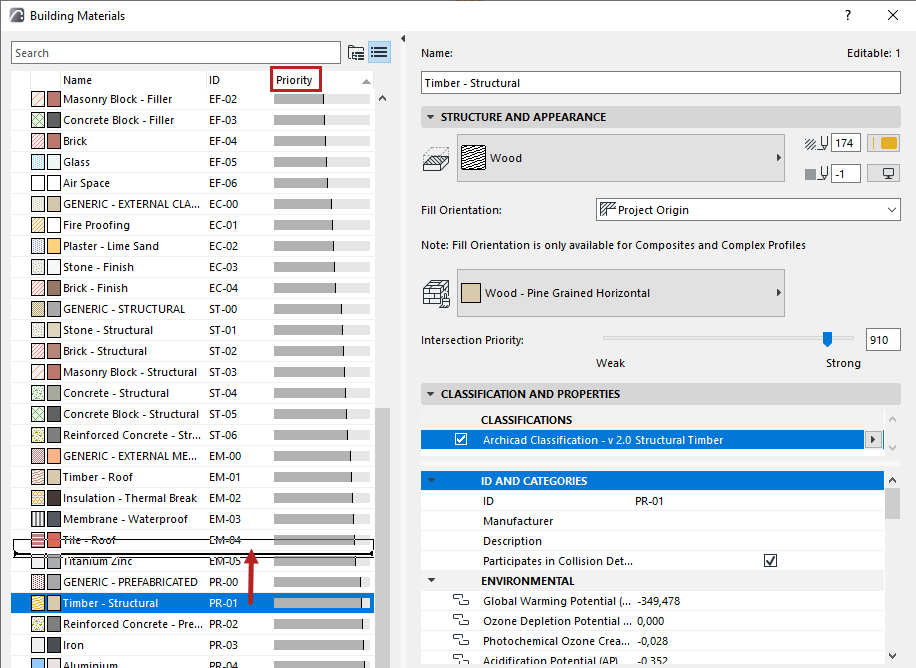Select the GENERIC - PREFABRICATED material

coord(192,582)
